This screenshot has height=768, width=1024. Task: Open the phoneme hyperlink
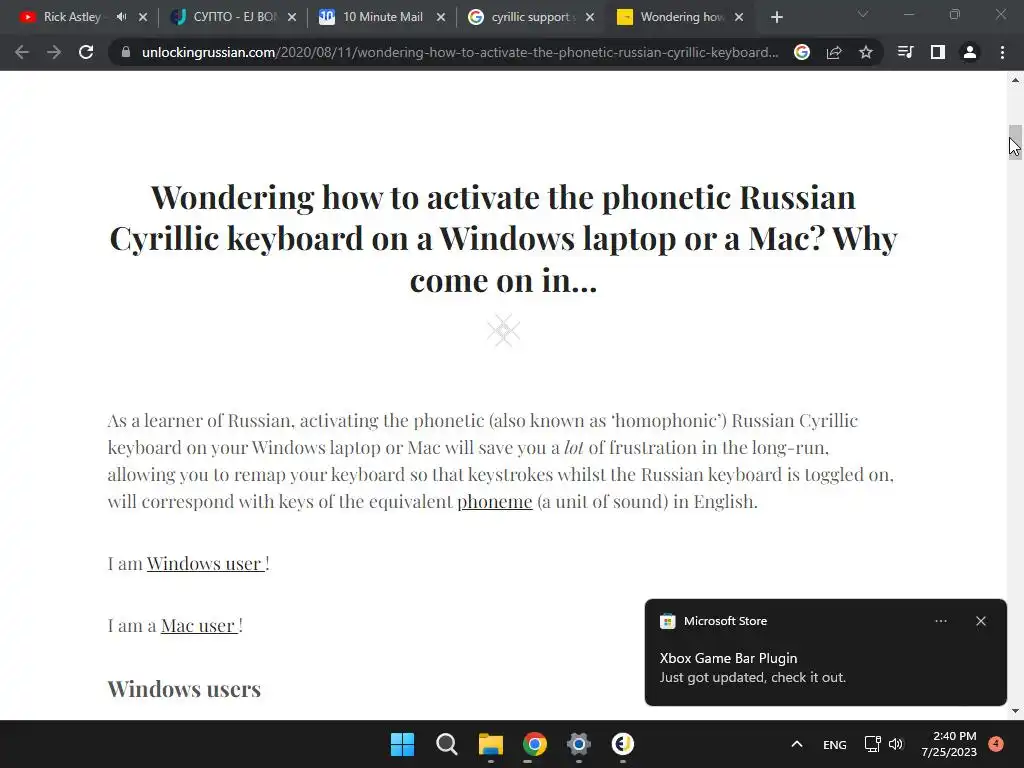pyautogui.click(x=495, y=502)
